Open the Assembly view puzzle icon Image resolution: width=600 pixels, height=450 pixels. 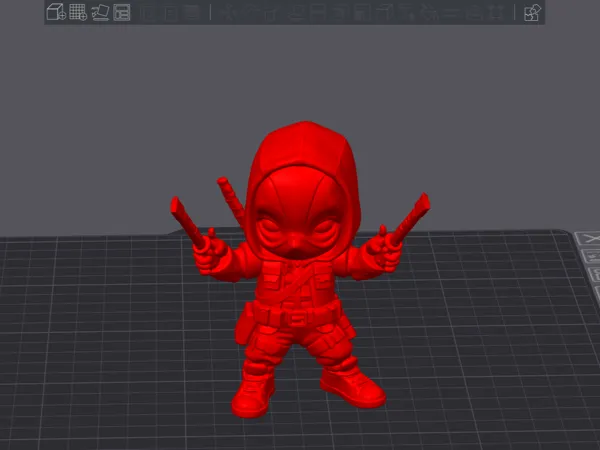[532, 13]
